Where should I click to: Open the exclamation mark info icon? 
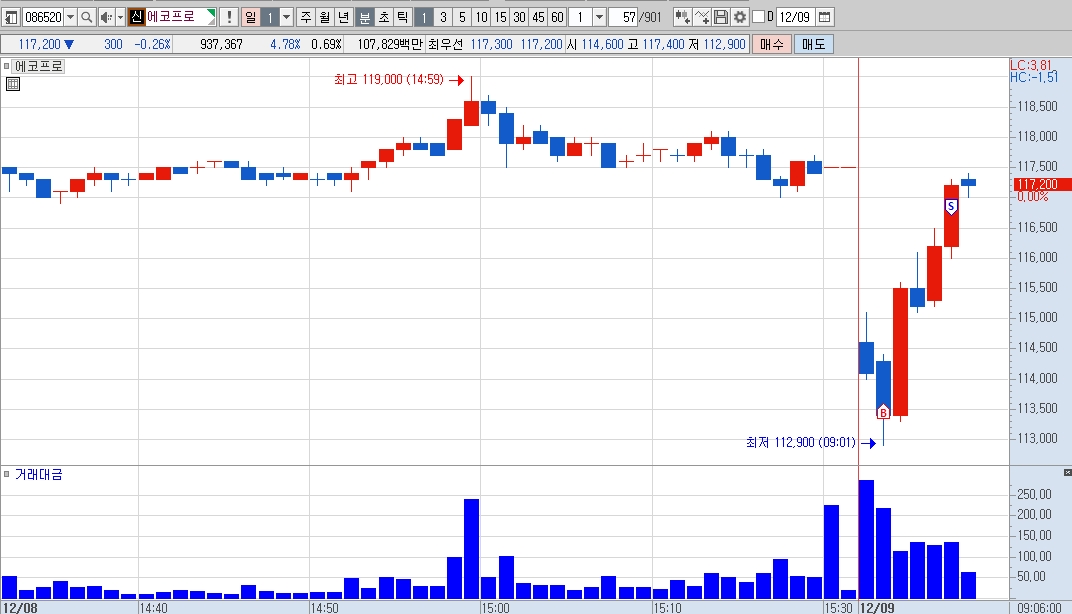click(229, 17)
